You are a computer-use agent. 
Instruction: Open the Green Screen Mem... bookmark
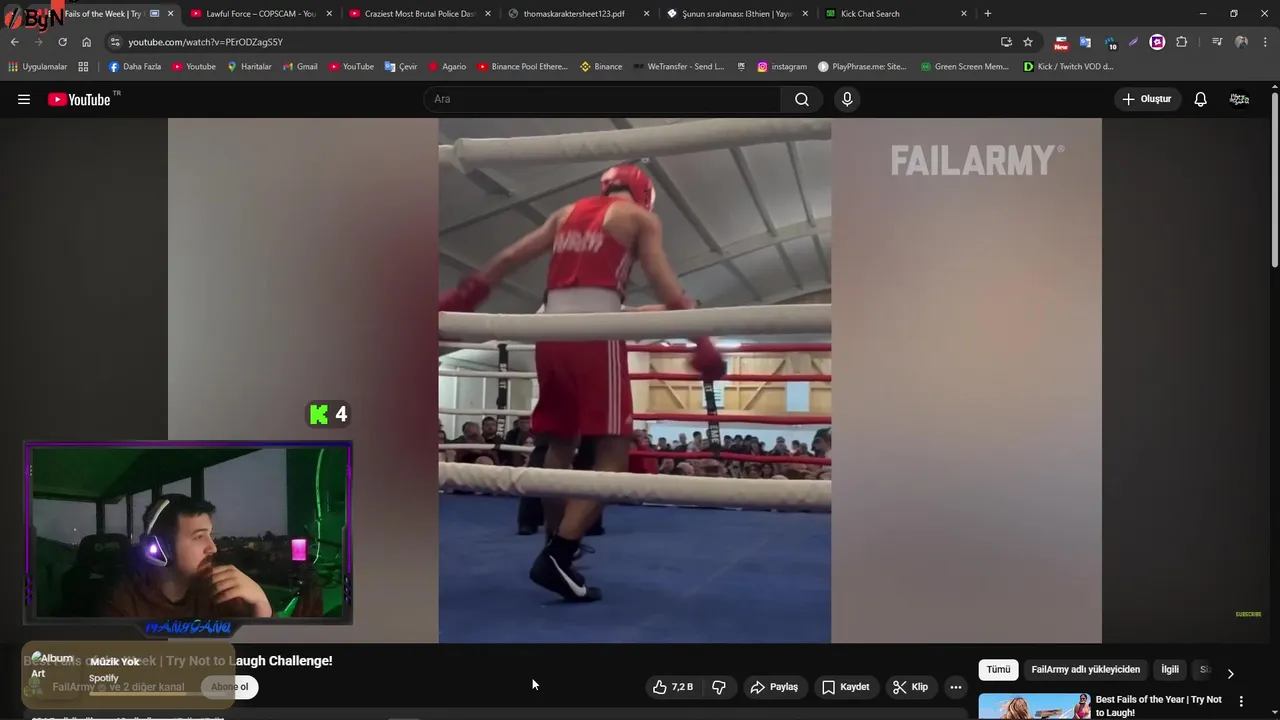click(964, 67)
